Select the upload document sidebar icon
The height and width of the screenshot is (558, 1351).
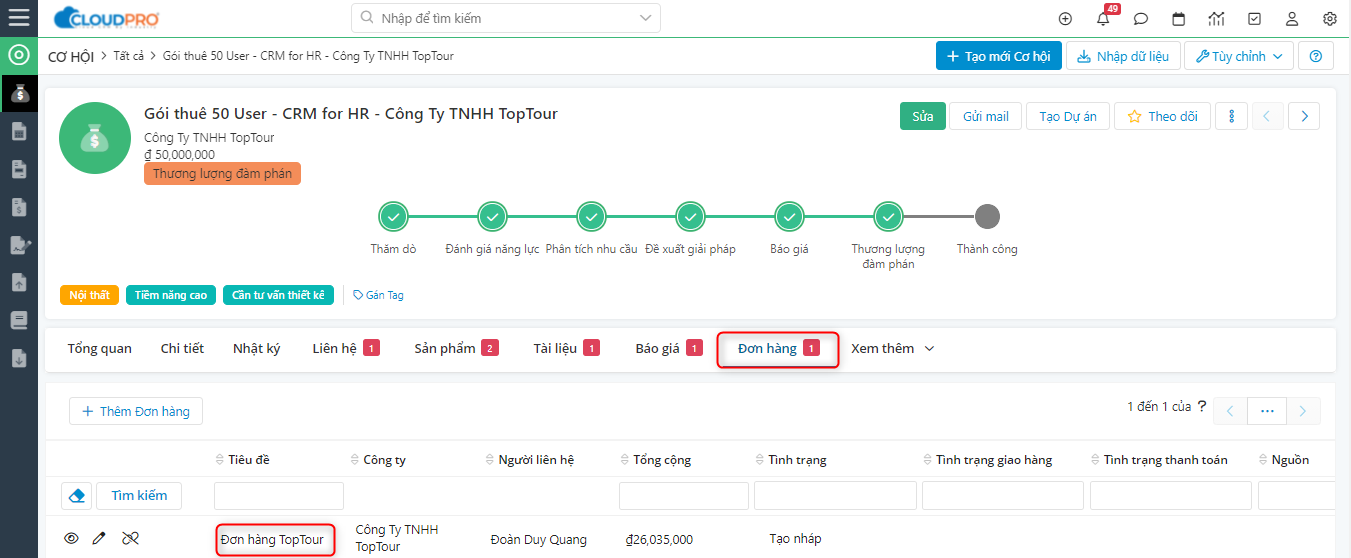point(19,283)
